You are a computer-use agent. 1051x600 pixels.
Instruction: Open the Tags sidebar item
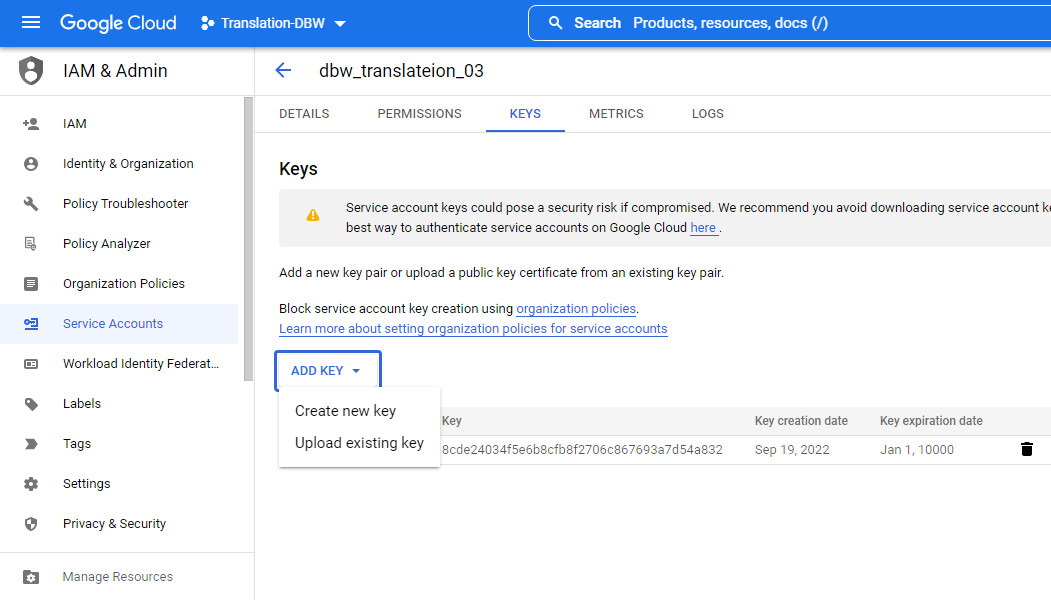[119, 444]
